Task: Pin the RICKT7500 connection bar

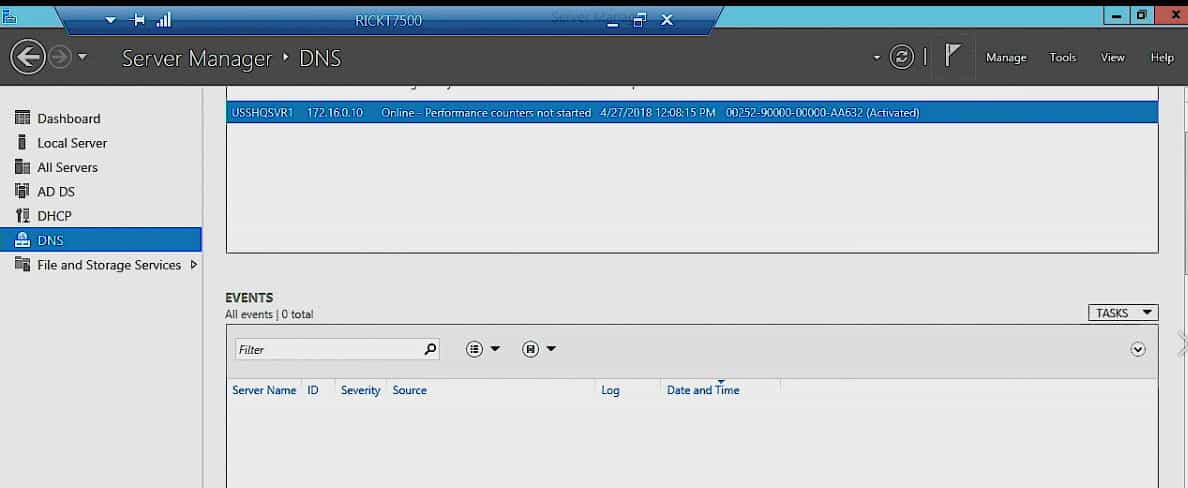Action: tap(138, 20)
